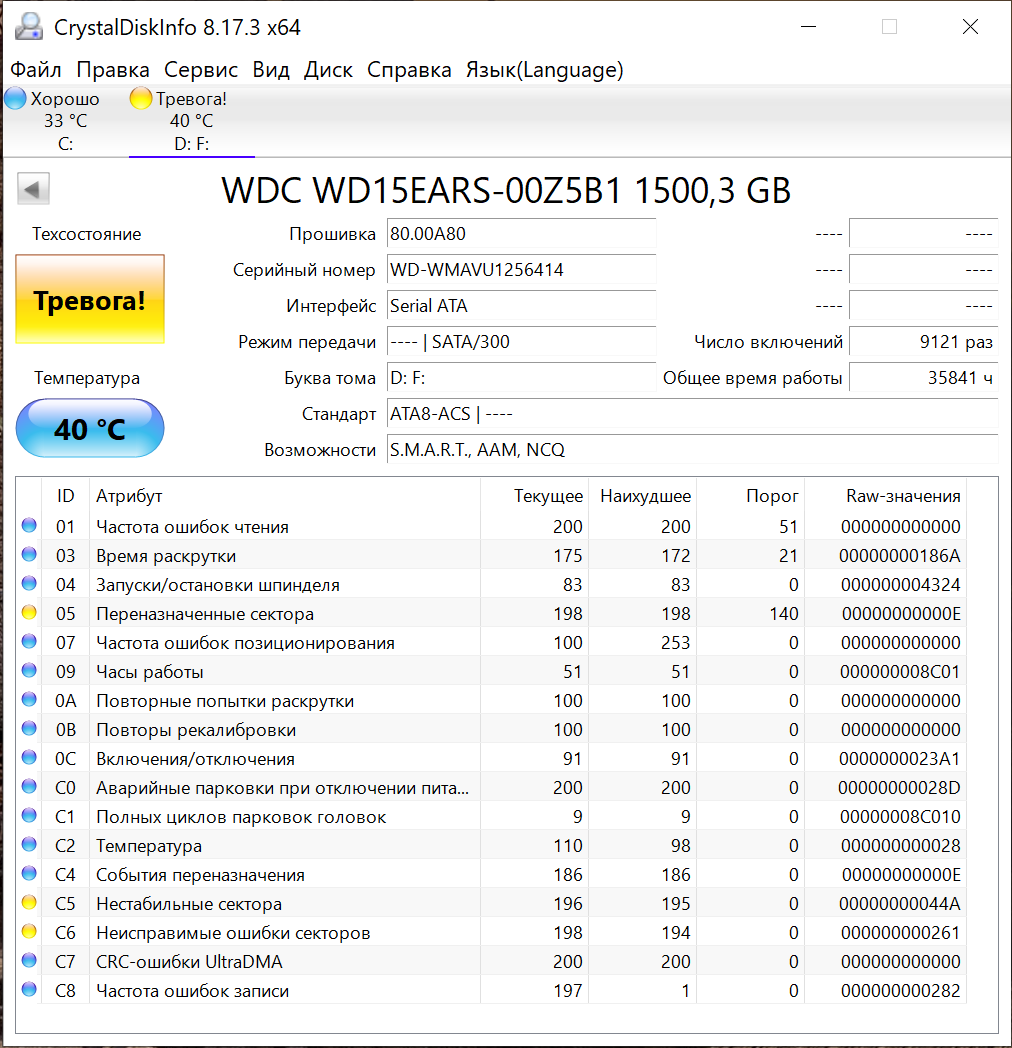This screenshot has height=1048, width=1012.
Task: Open the Сервис menu
Action: point(201,70)
